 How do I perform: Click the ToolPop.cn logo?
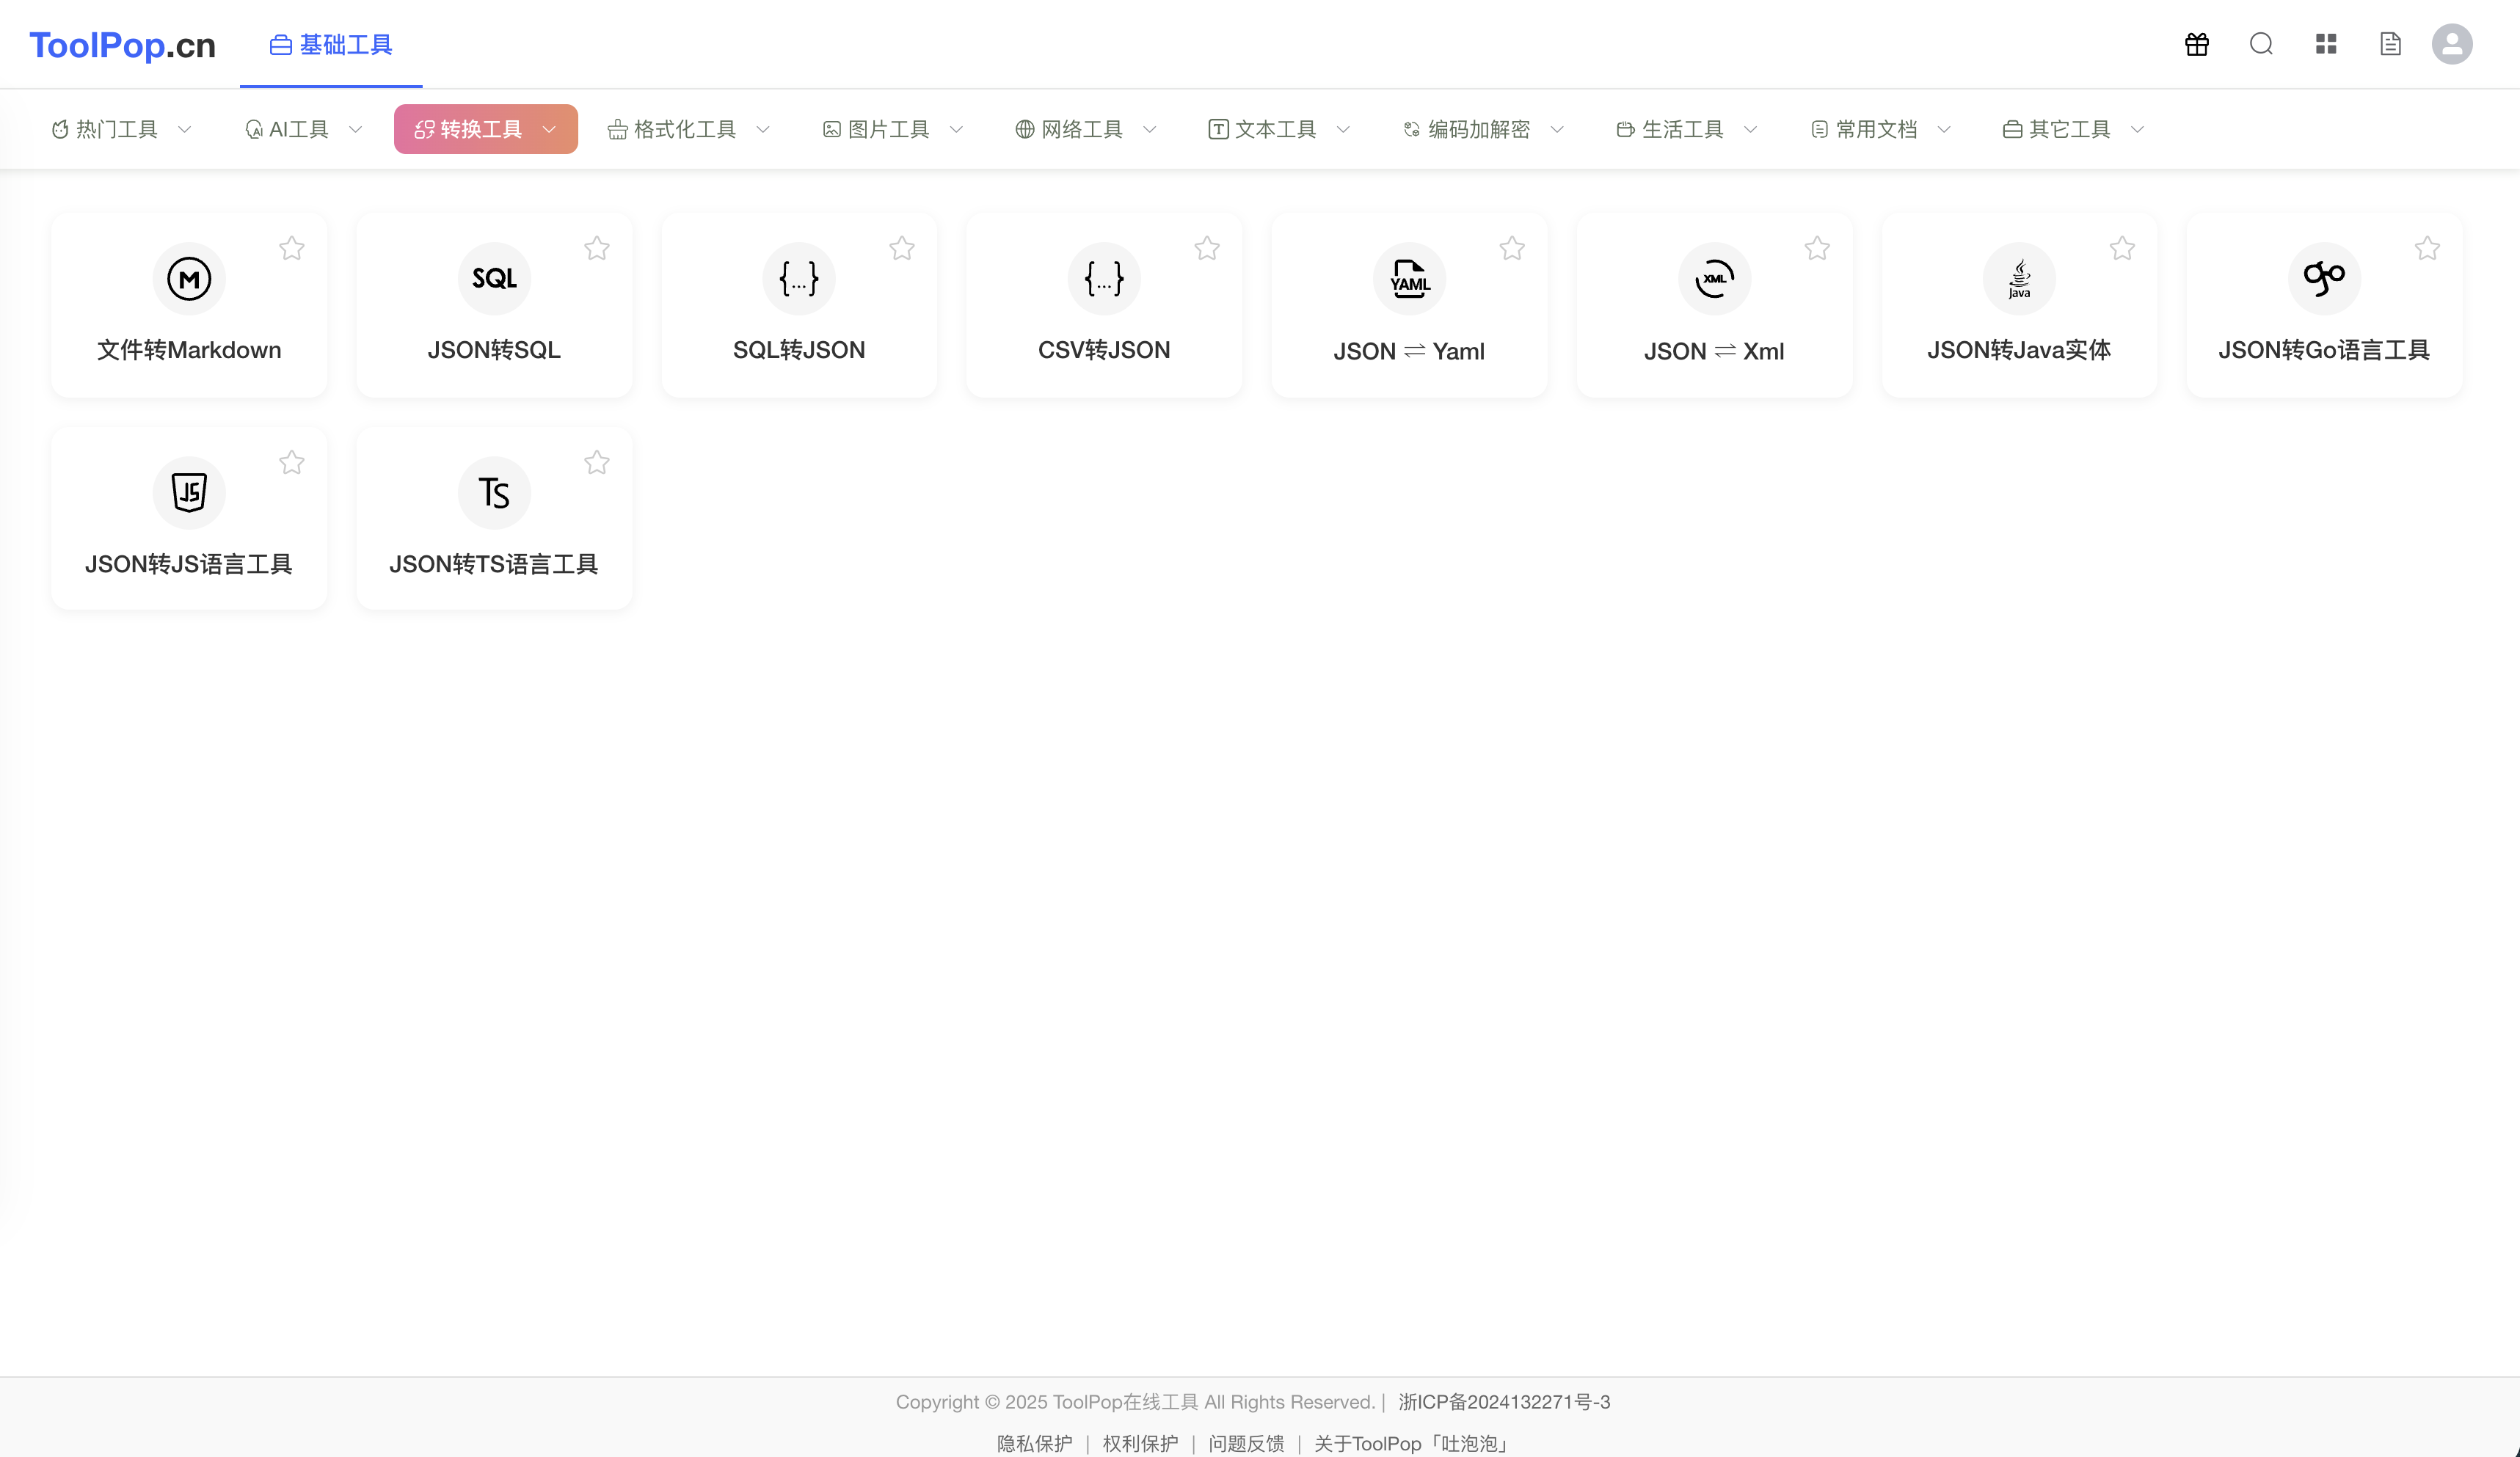coord(122,45)
